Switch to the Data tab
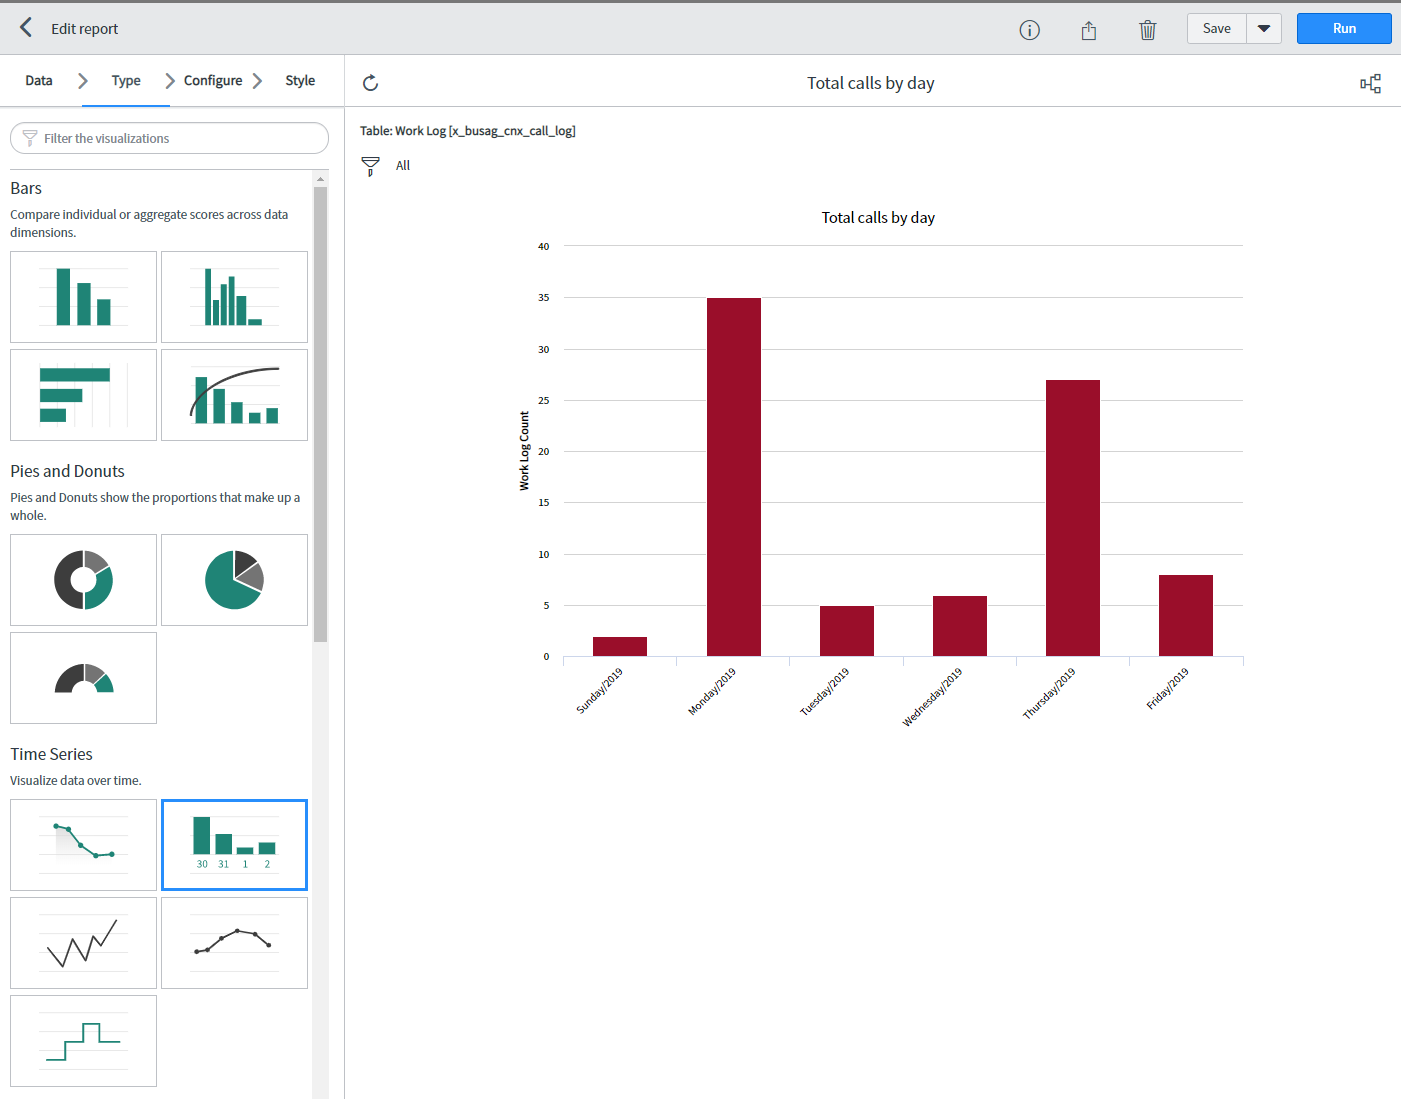1401x1099 pixels. tap(39, 81)
